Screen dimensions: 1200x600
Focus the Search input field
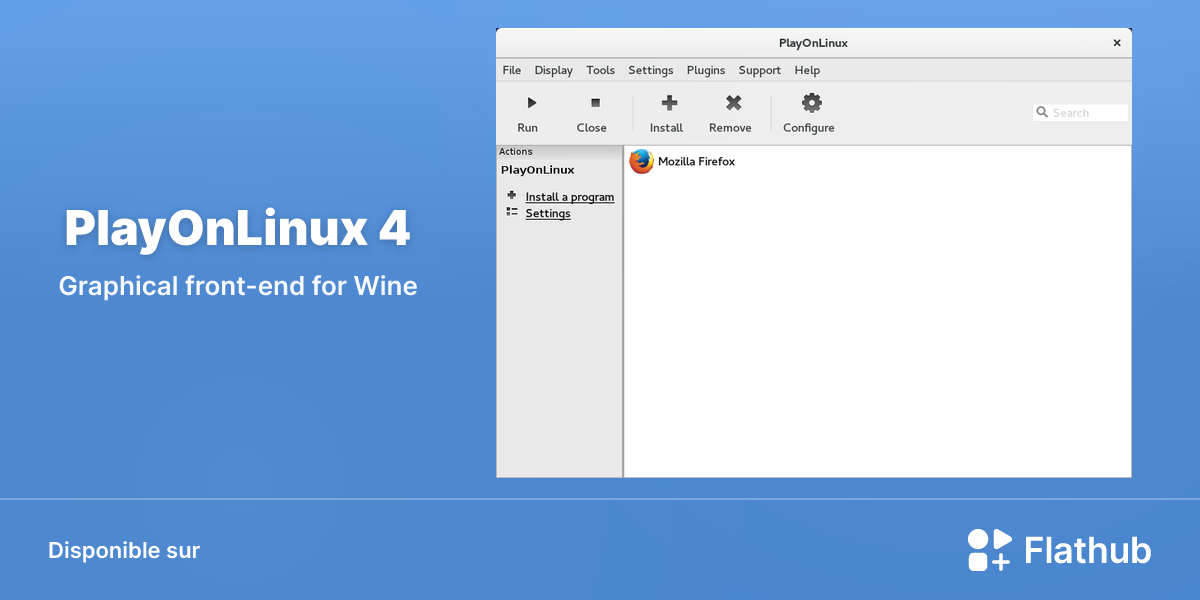click(x=1081, y=113)
